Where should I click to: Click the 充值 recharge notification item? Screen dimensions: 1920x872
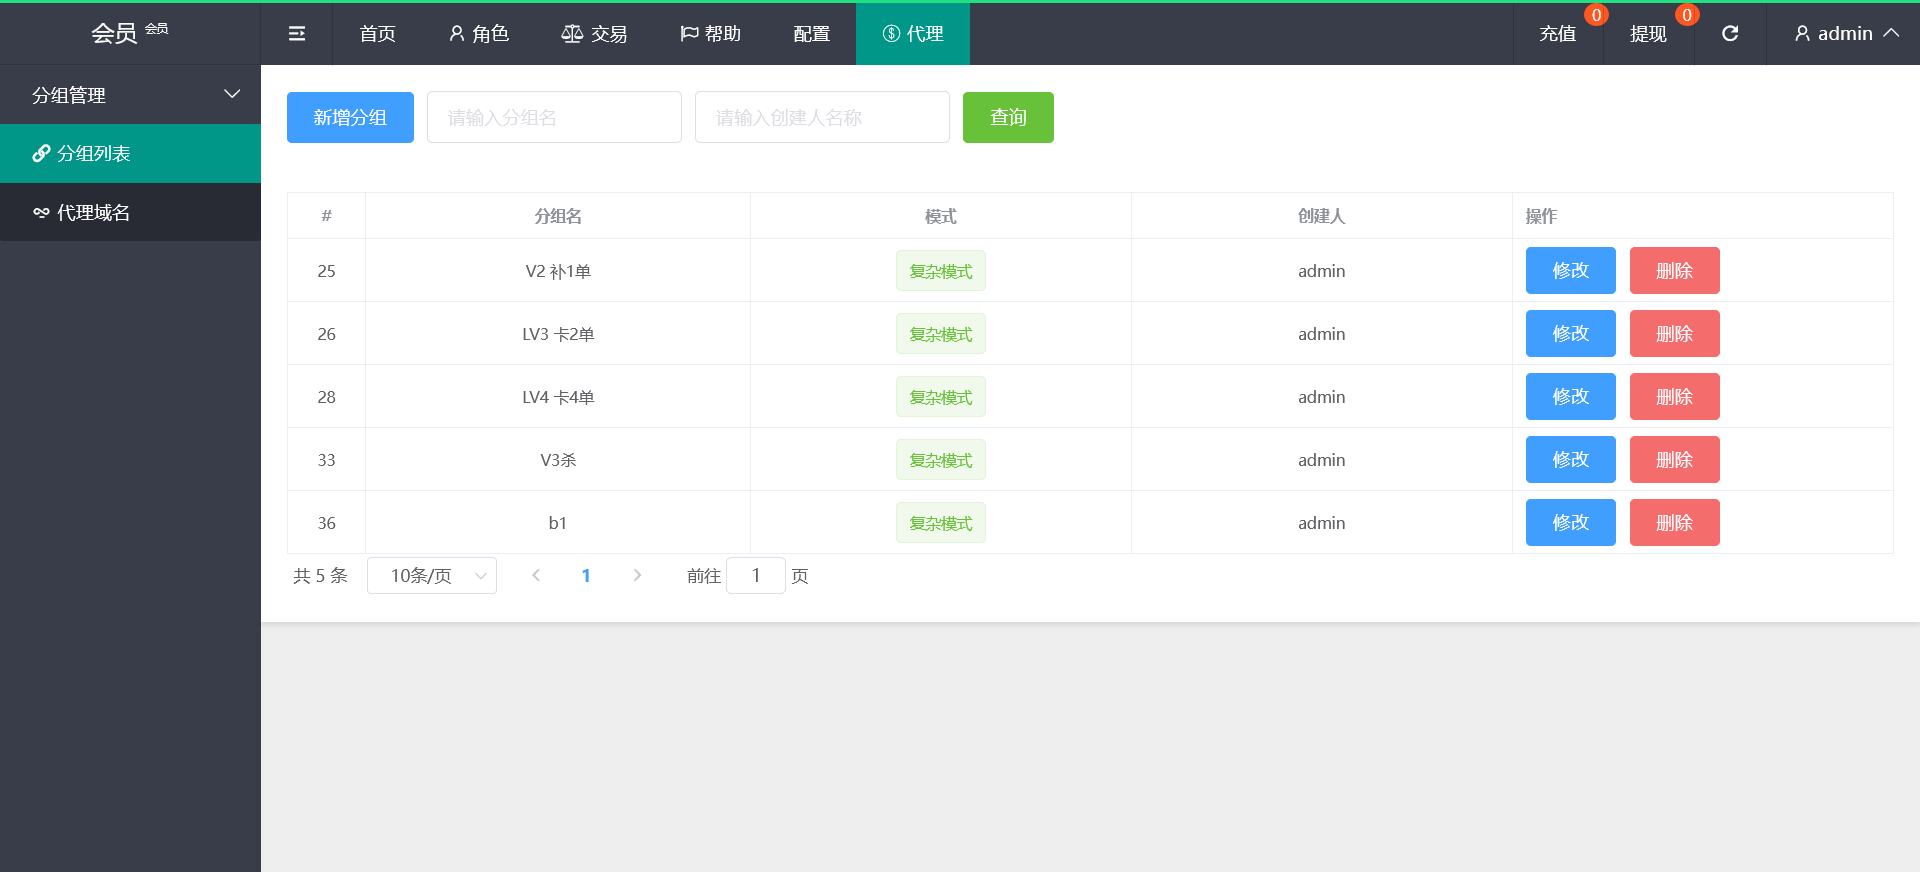(1557, 34)
